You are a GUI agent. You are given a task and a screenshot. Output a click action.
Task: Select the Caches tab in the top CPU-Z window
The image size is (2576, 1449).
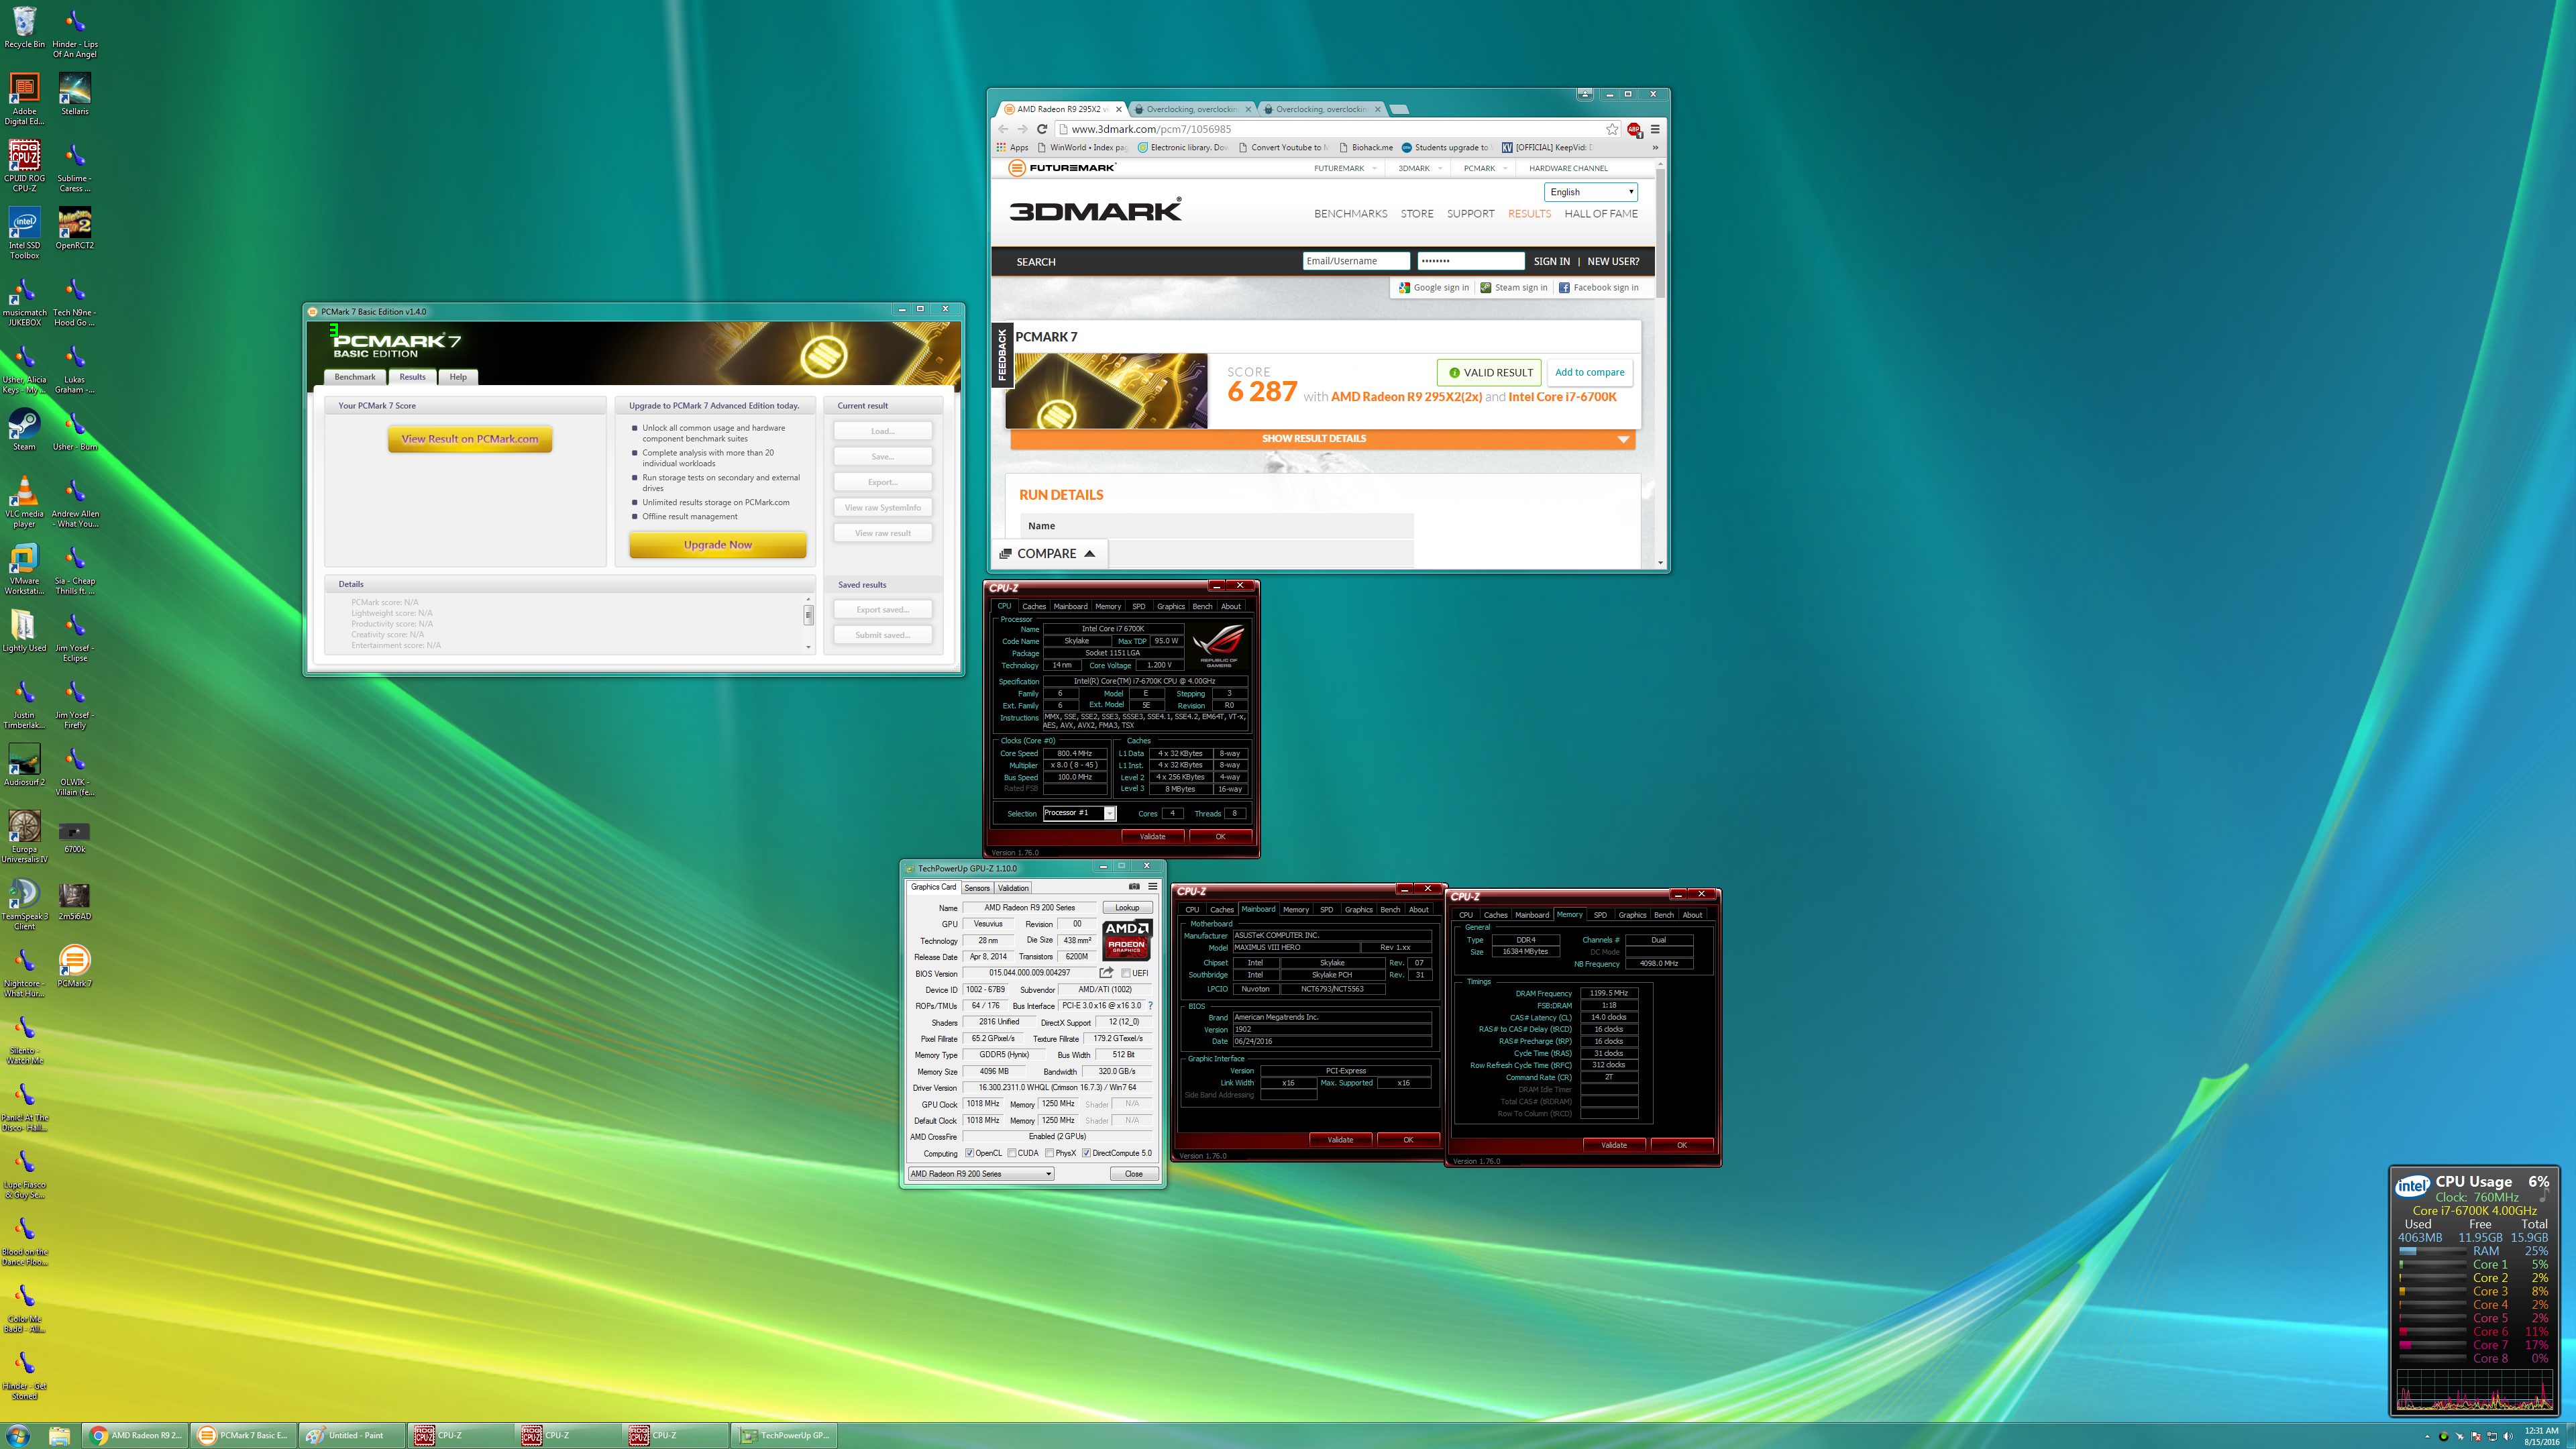(1034, 606)
